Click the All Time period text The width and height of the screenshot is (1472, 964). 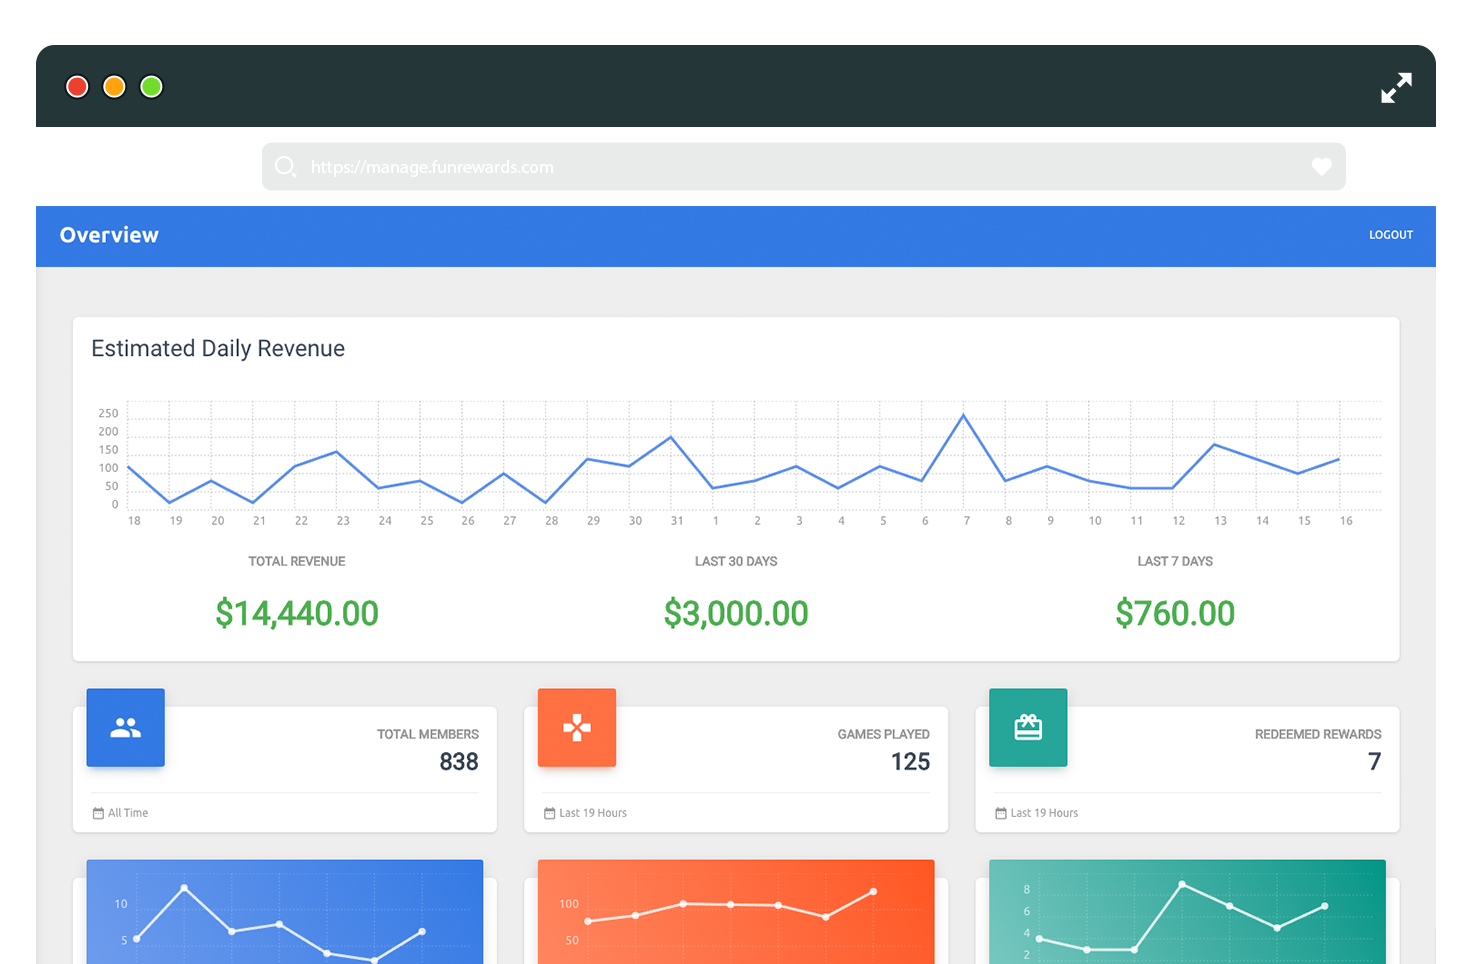coord(128,813)
